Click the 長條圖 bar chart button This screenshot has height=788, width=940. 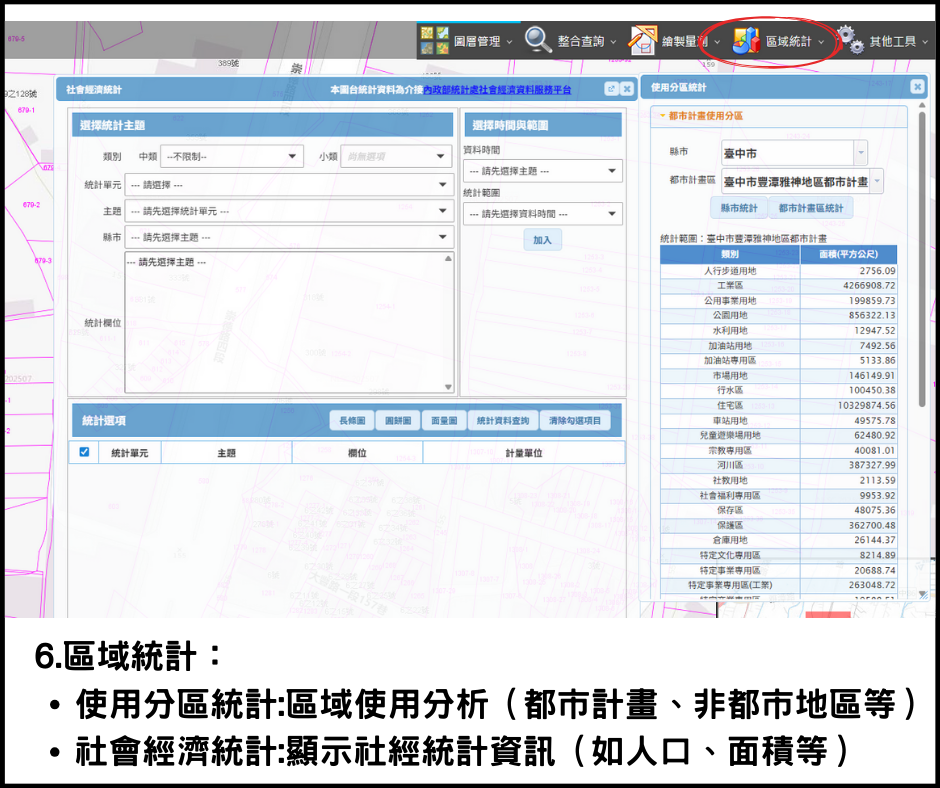click(352, 421)
